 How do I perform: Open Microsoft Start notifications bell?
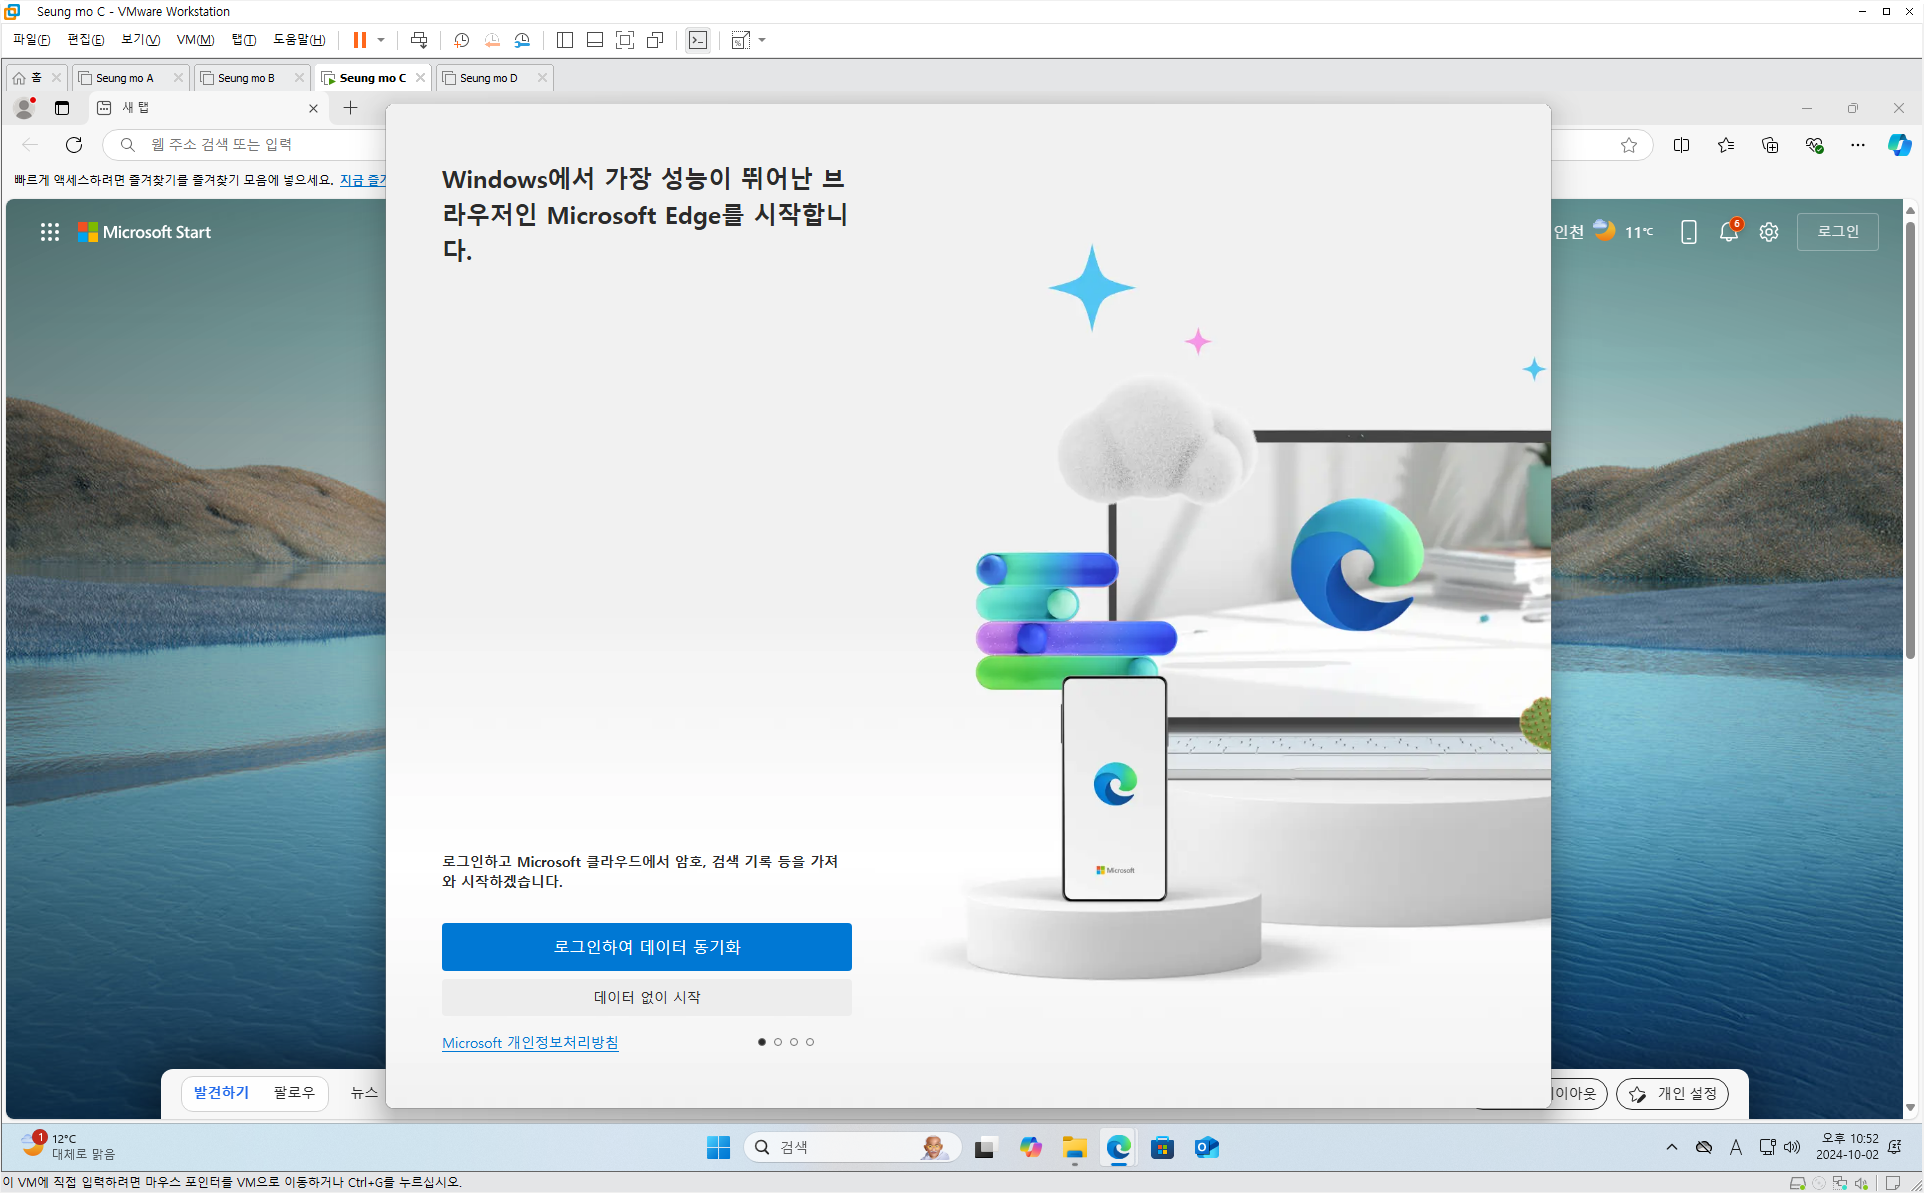pos(1728,232)
